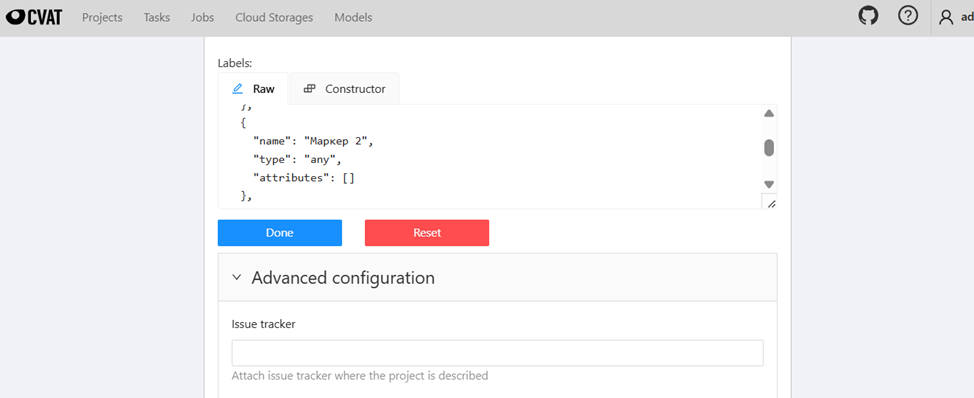
Task: Open the help question mark icon
Action: point(908,16)
